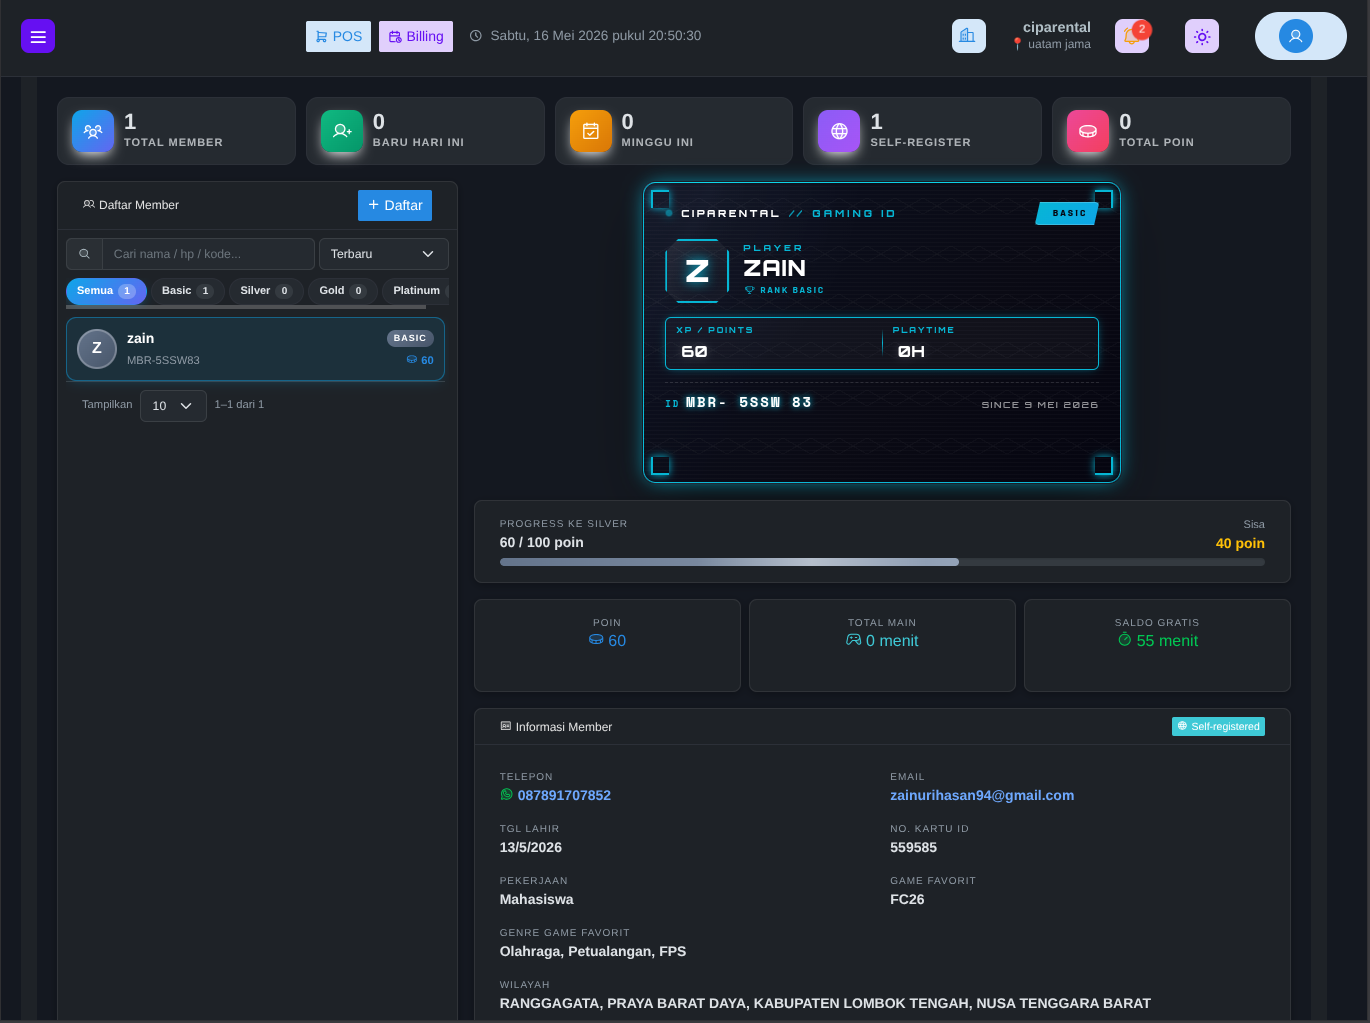Click the Self-registered badge
This screenshot has height=1023, width=1370.
(1218, 726)
